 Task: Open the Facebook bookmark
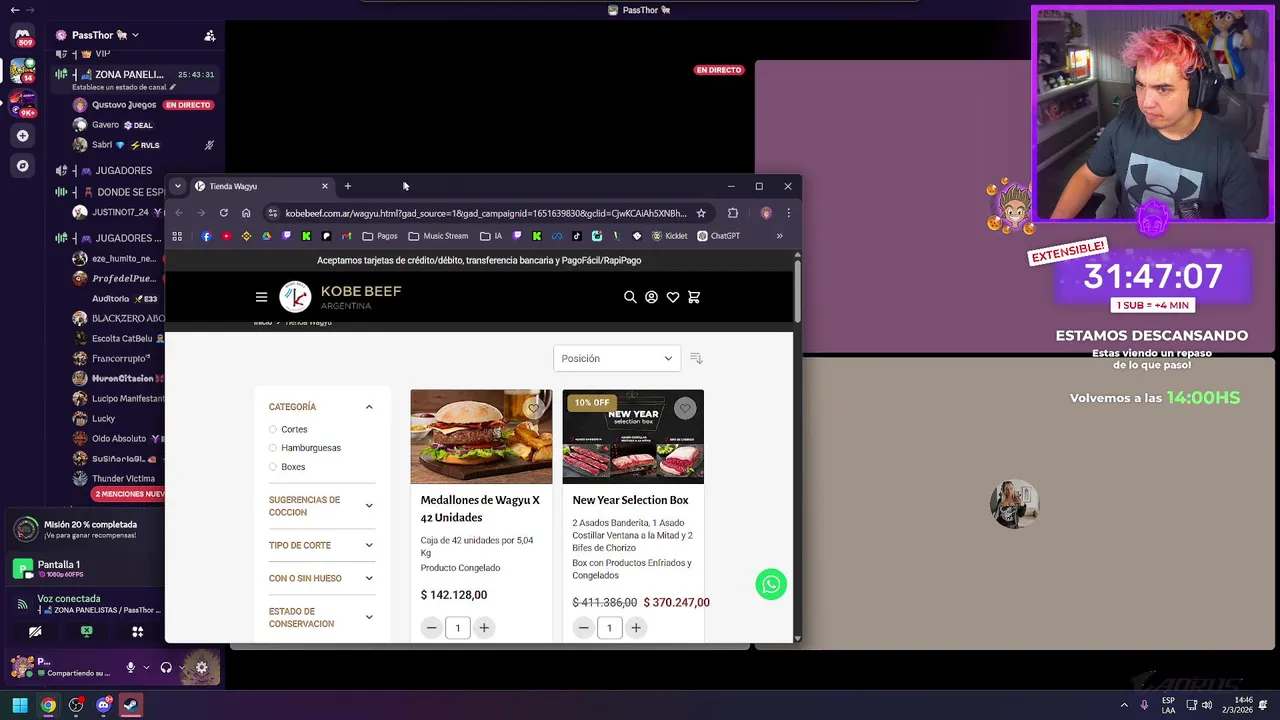[206, 236]
